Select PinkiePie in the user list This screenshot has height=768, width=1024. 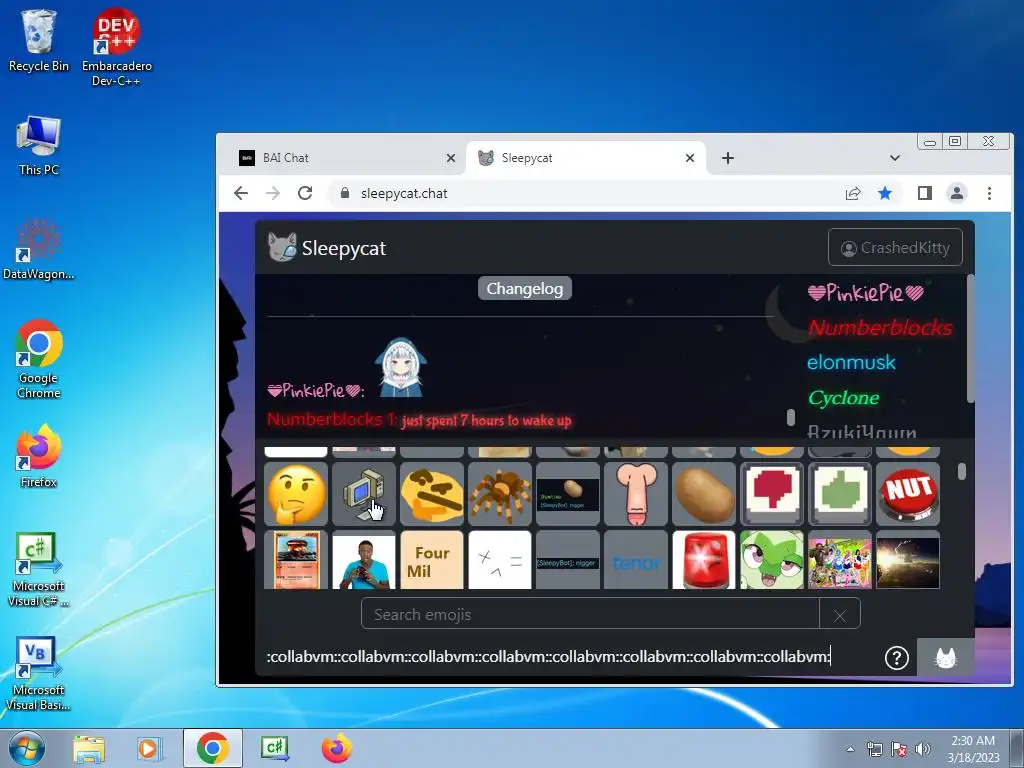[x=866, y=293]
